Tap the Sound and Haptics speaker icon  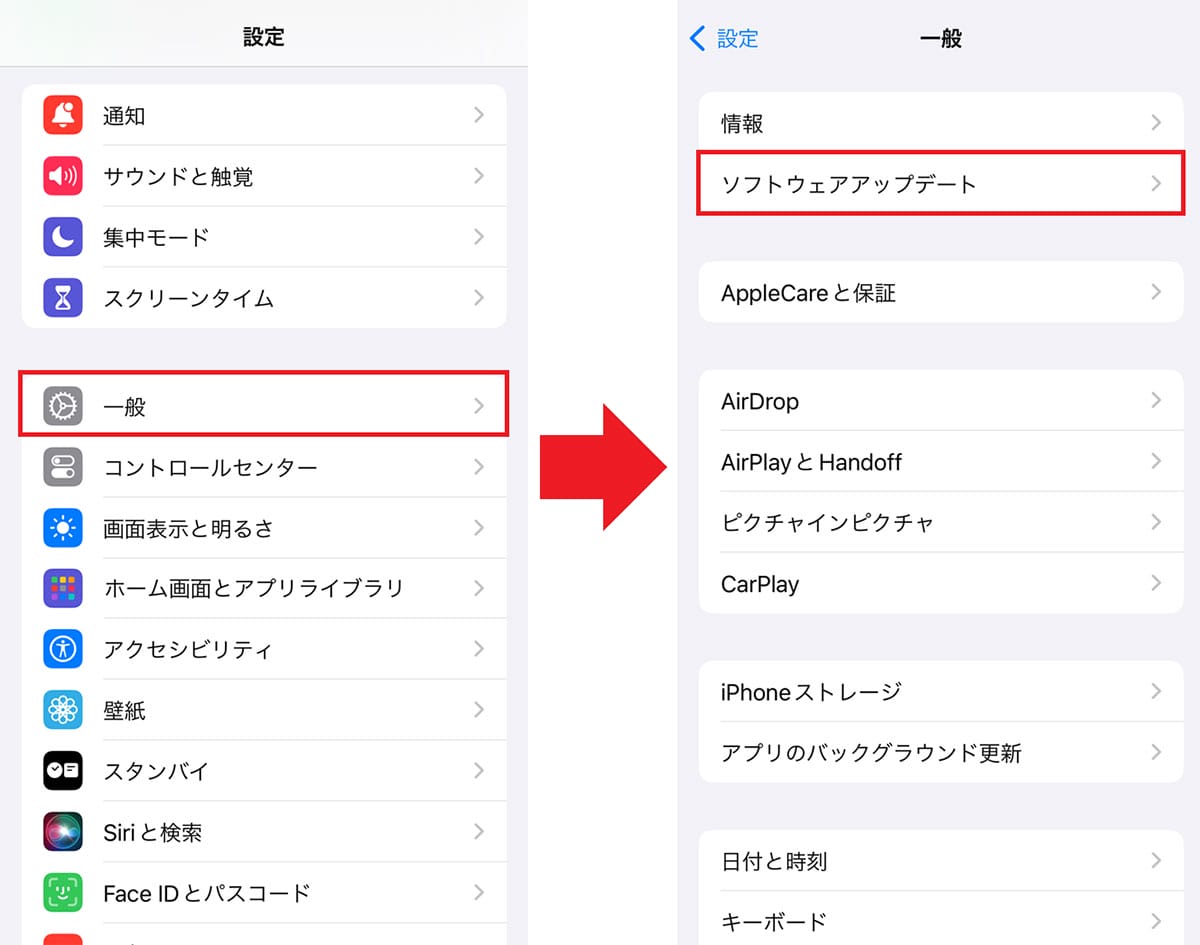pyautogui.click(x=63, y=176)
